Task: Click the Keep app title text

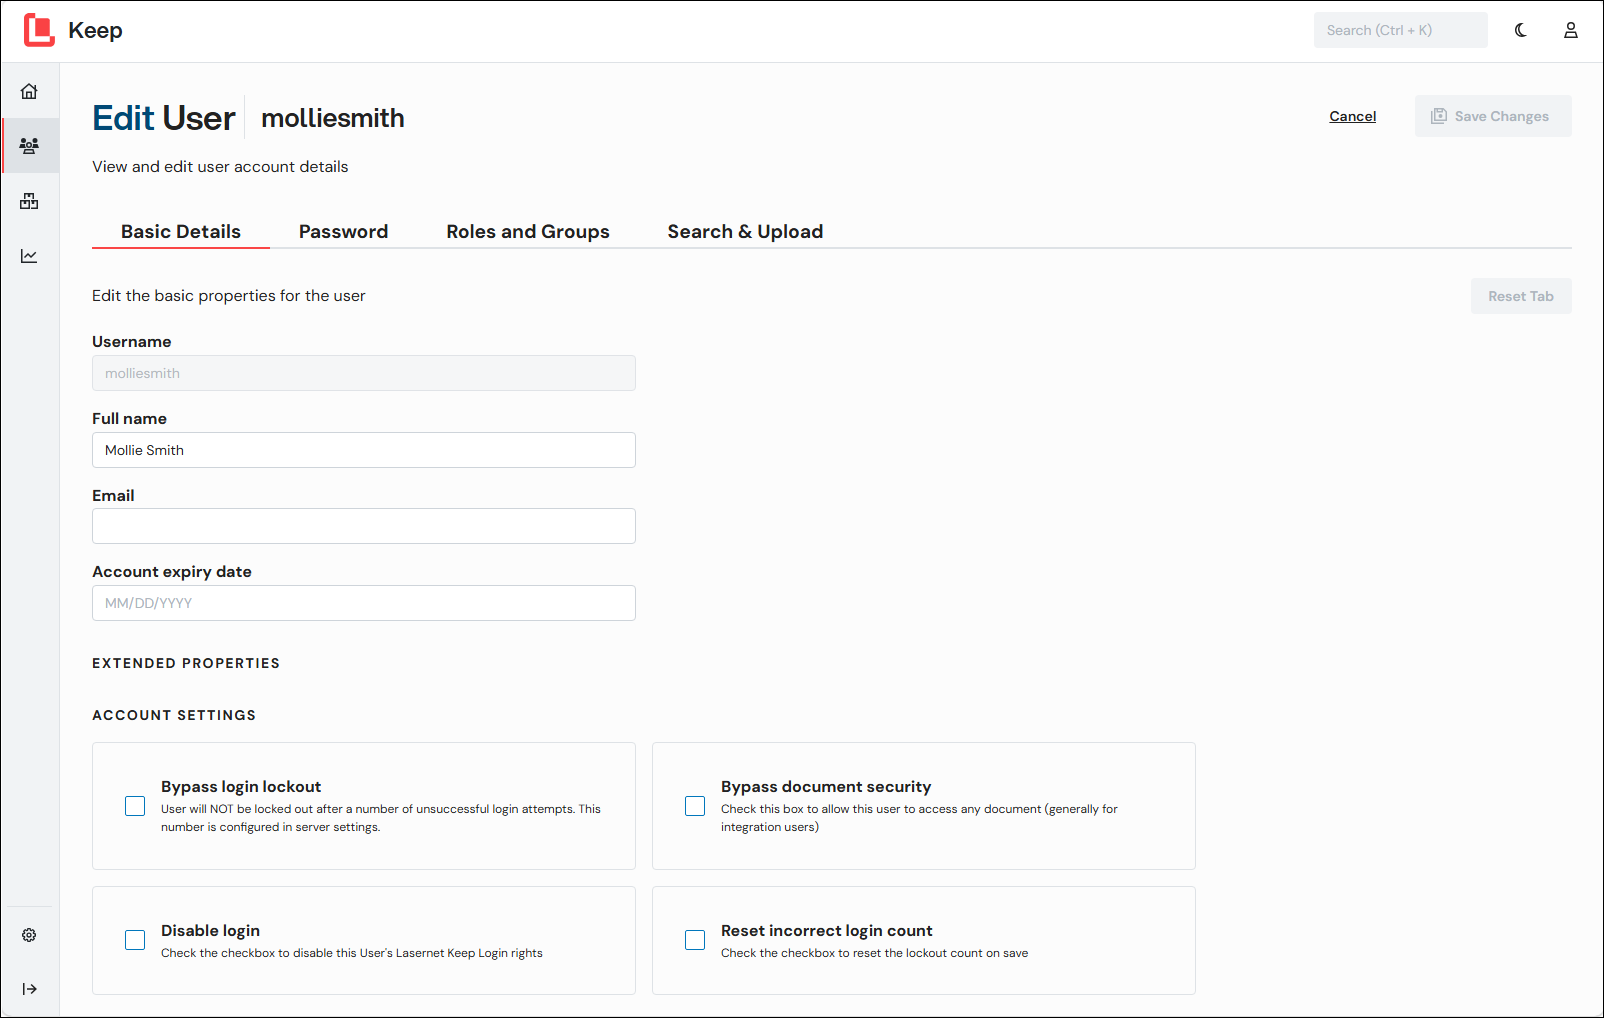Action: pyautogui.click(x=95, y=30)
